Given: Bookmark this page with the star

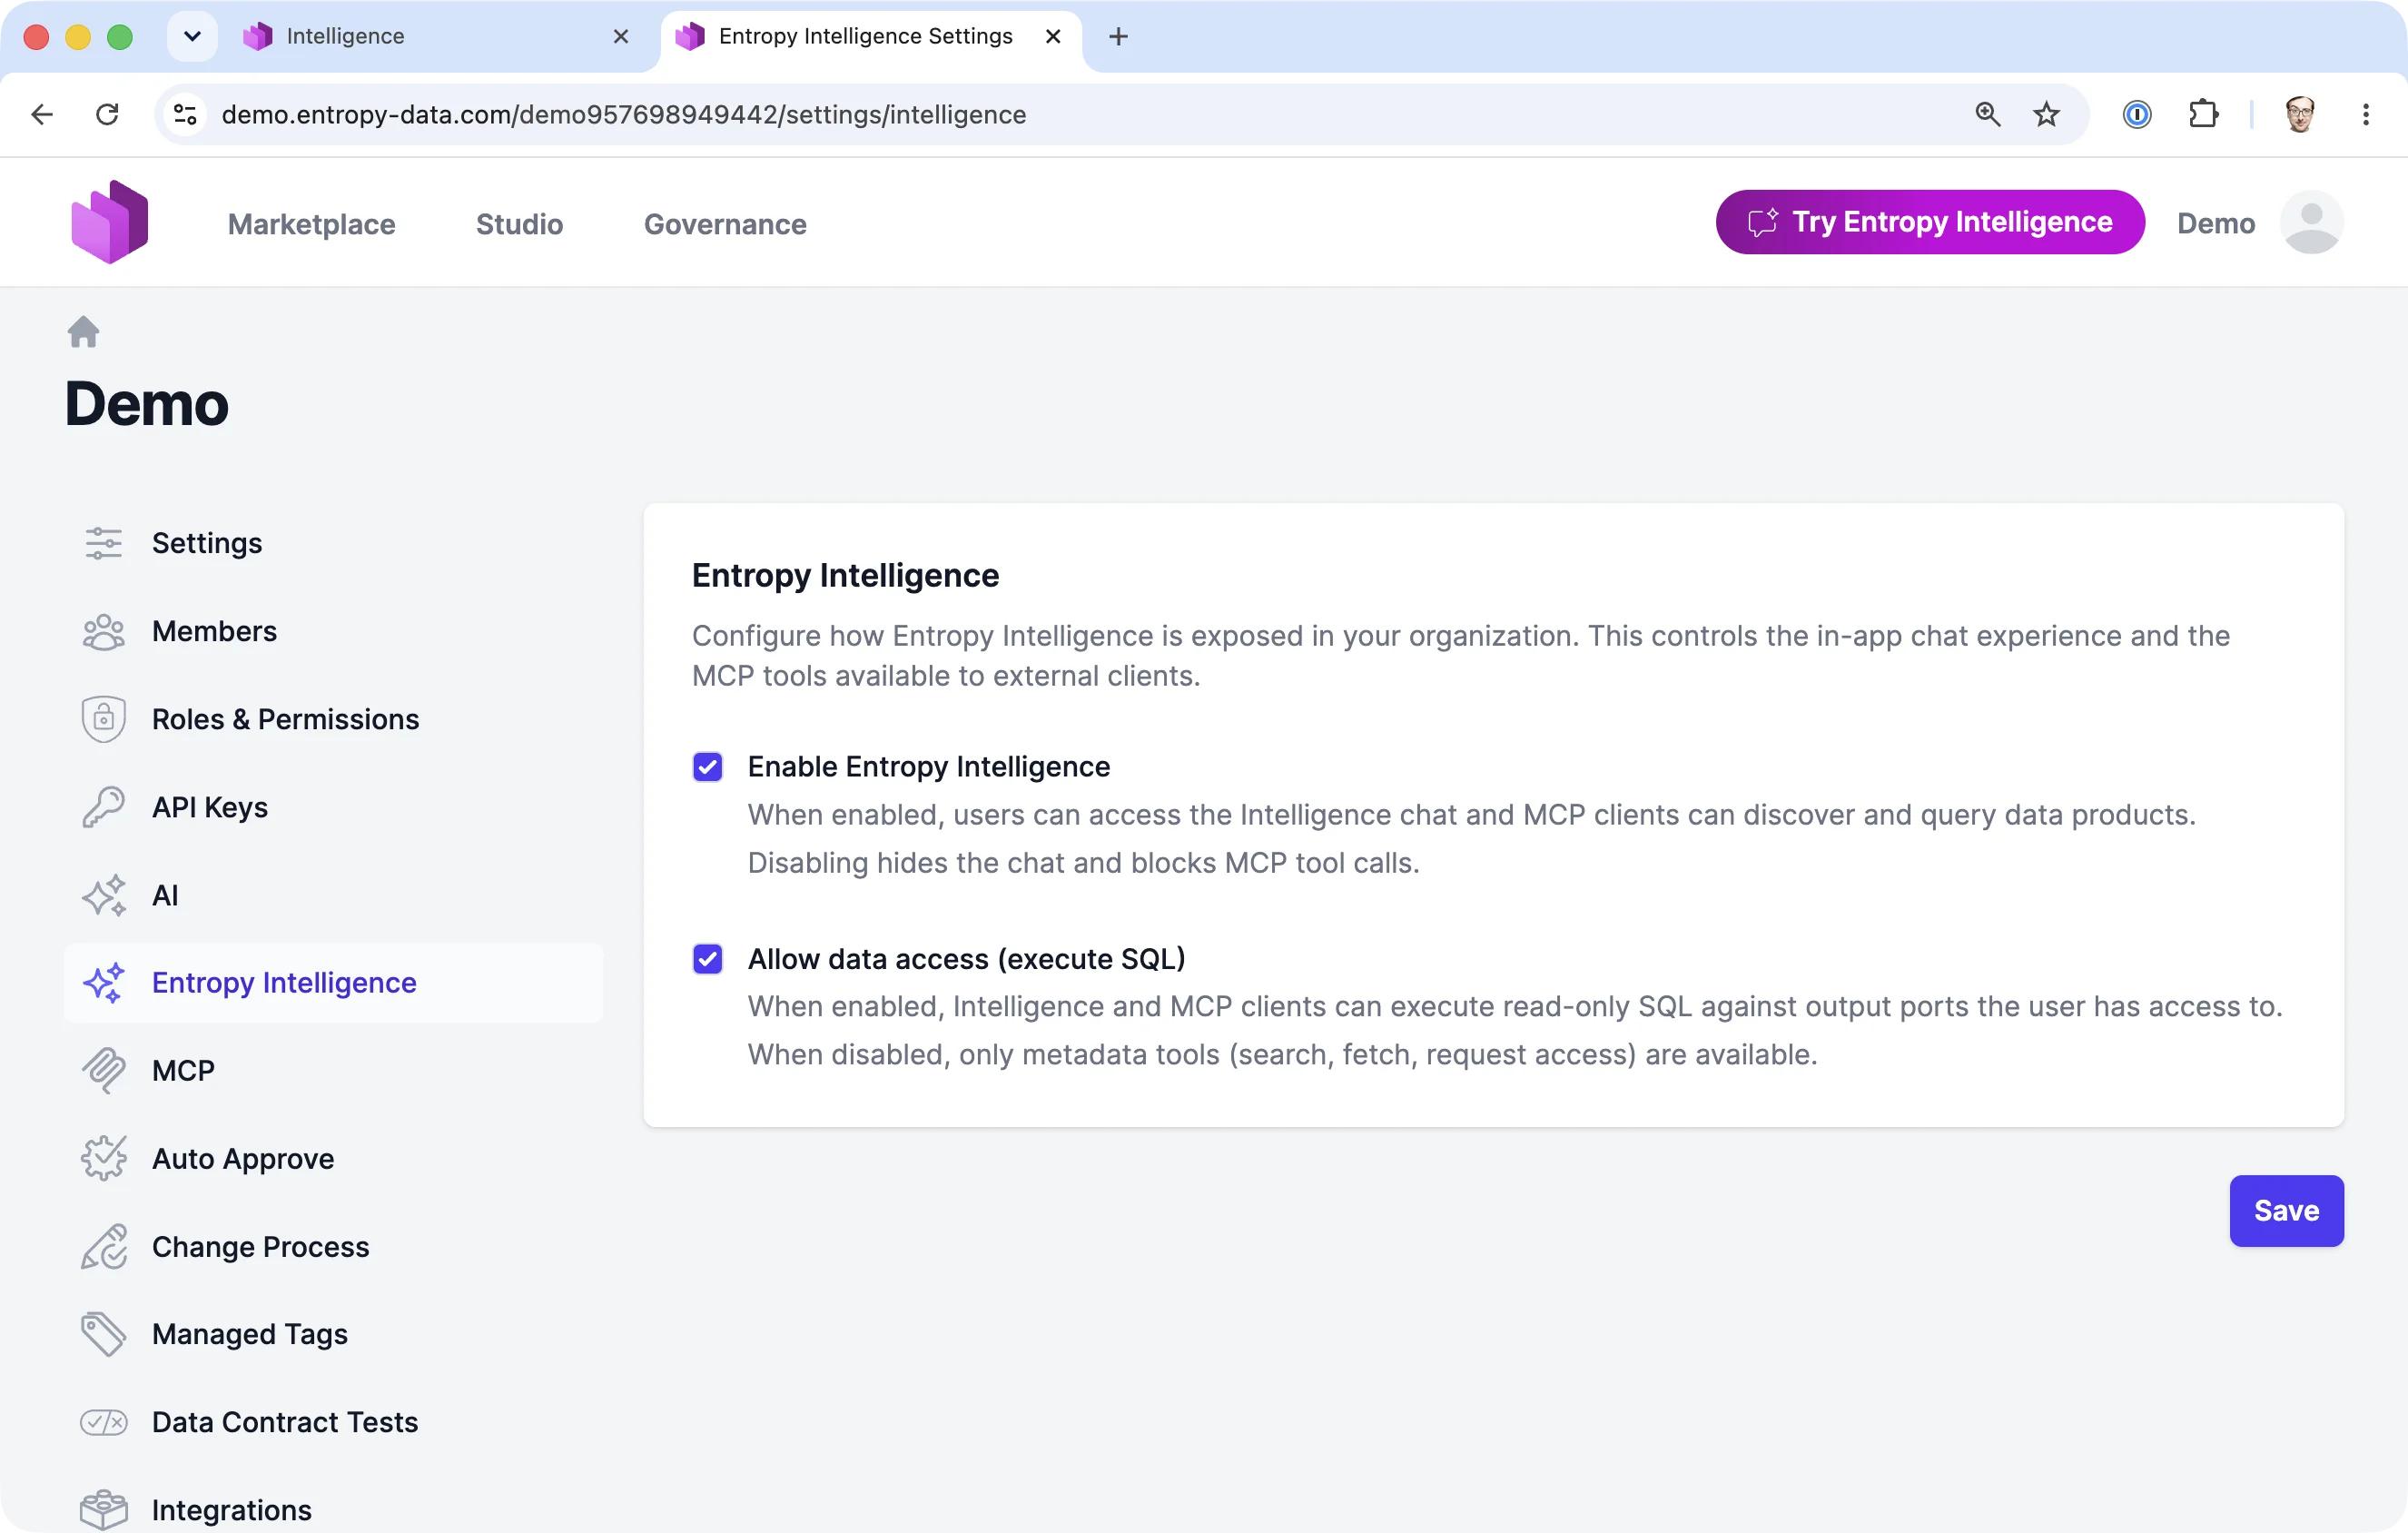Looking at the screenshot, I should (2046, 114).
